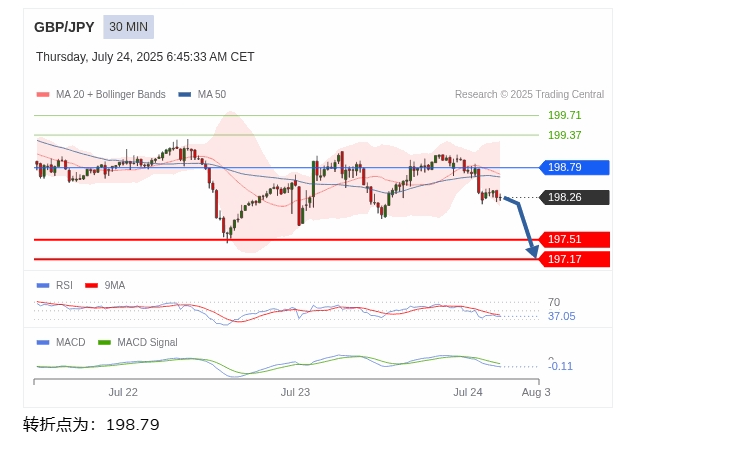Click the MA 50 legend swatch

(185, 95)
